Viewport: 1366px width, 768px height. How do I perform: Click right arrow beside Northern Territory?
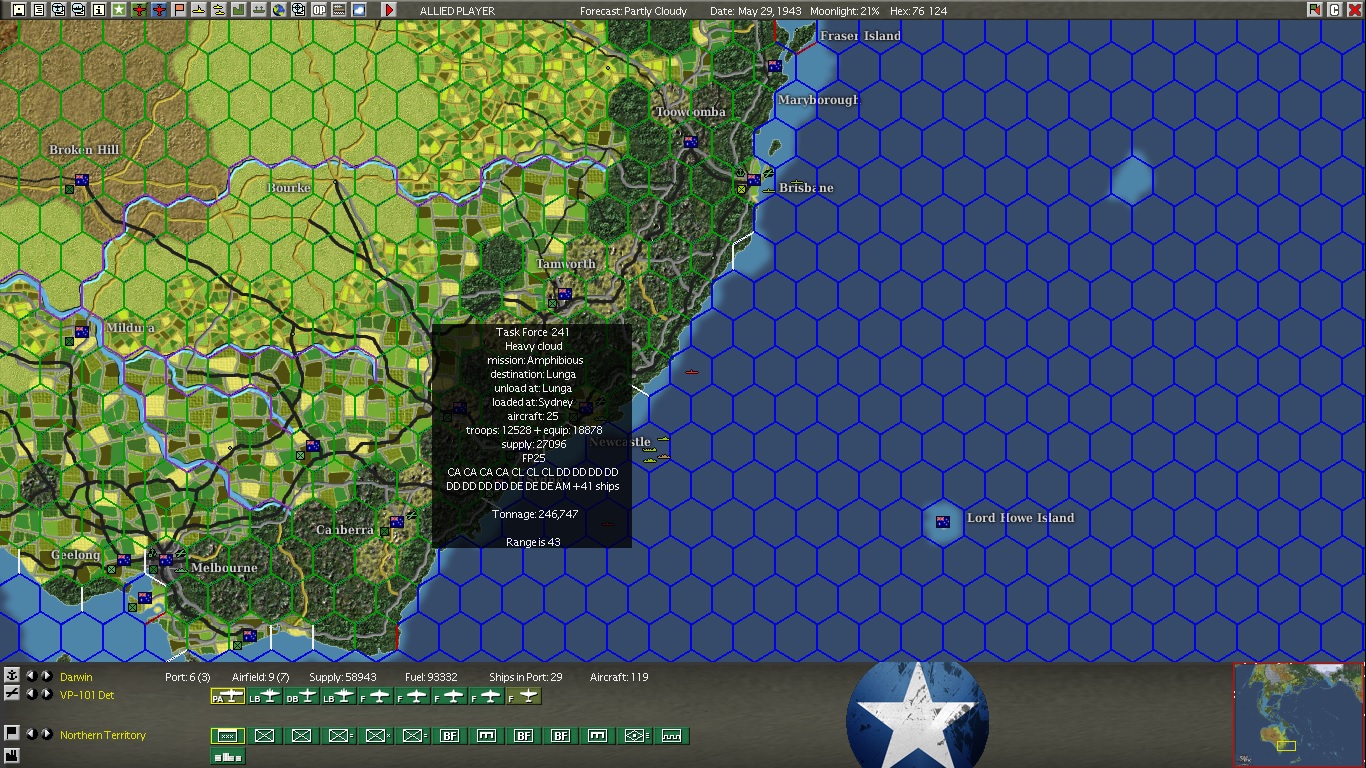(46, 734)
